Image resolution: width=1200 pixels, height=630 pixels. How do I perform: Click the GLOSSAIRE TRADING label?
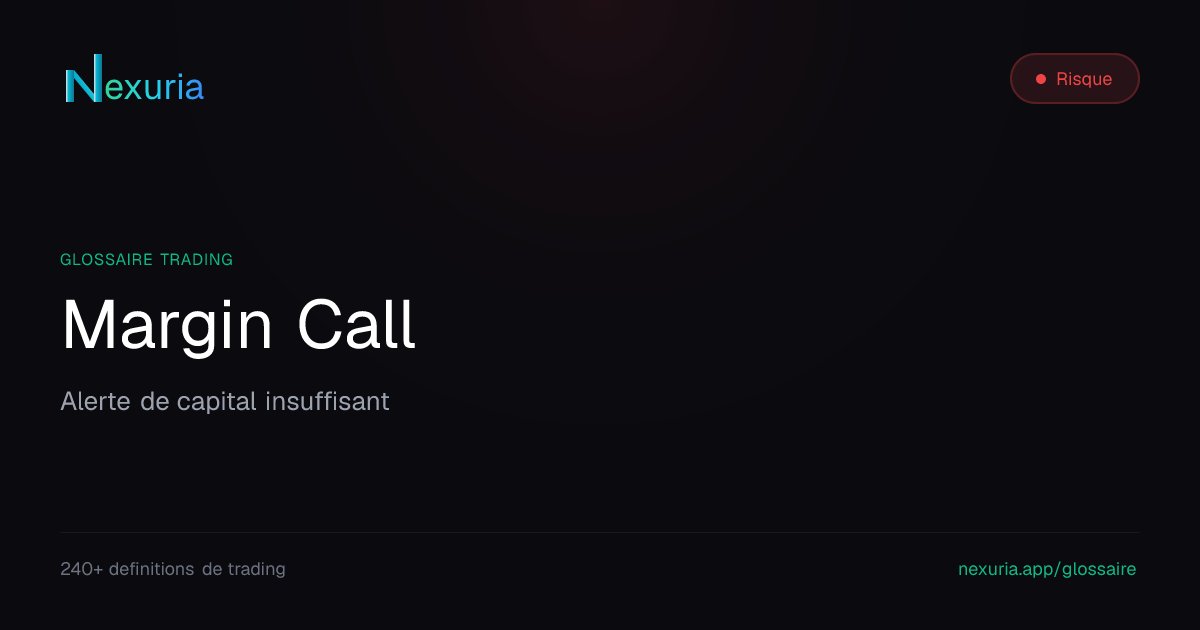click(146, 260)
